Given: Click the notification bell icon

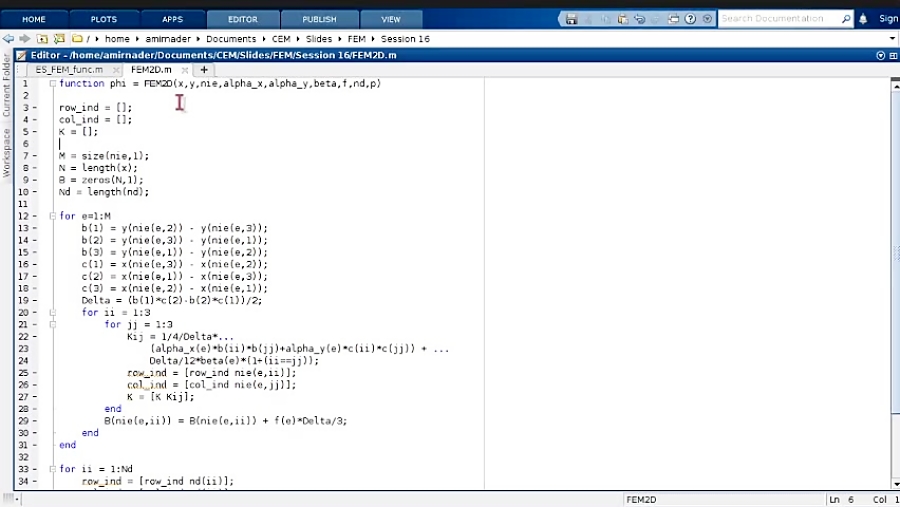Looking at the screenshot, I should pos(863,19).
